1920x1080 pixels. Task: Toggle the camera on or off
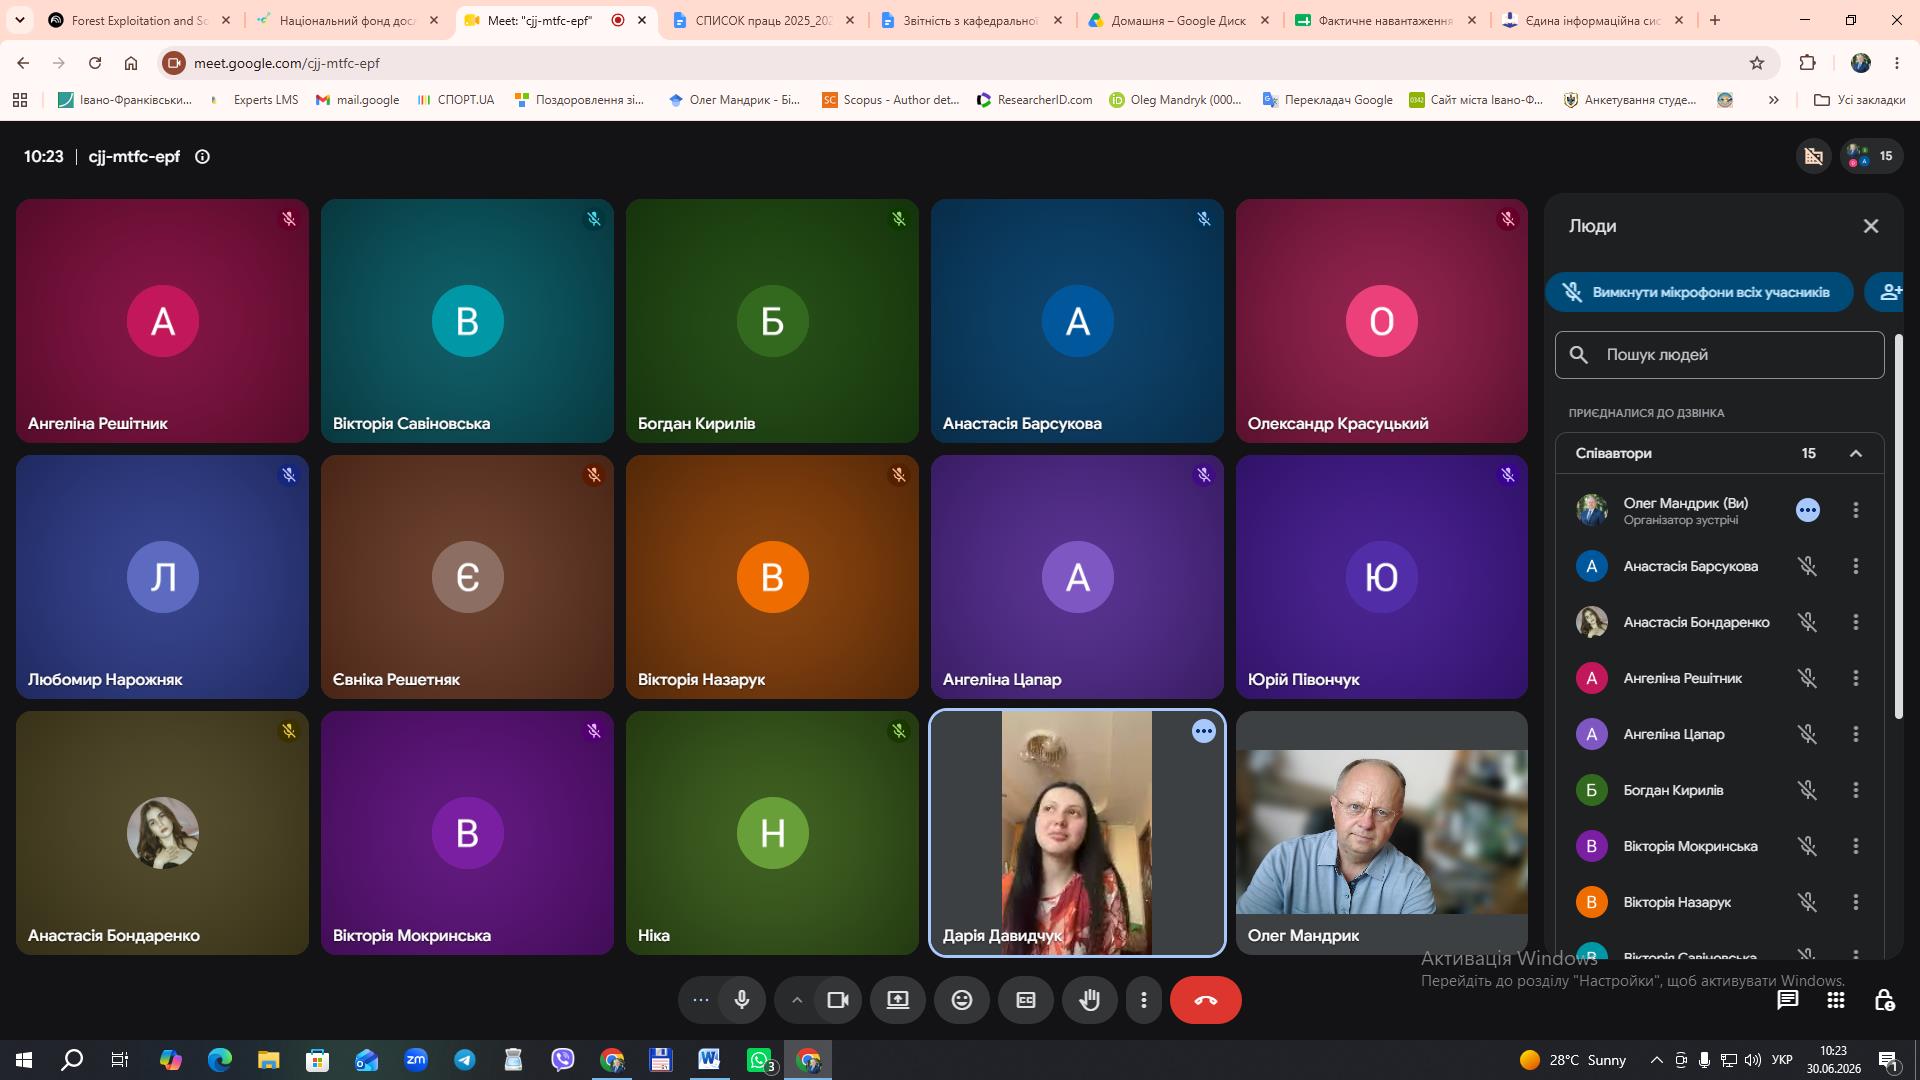click(x=838, y=1000)
